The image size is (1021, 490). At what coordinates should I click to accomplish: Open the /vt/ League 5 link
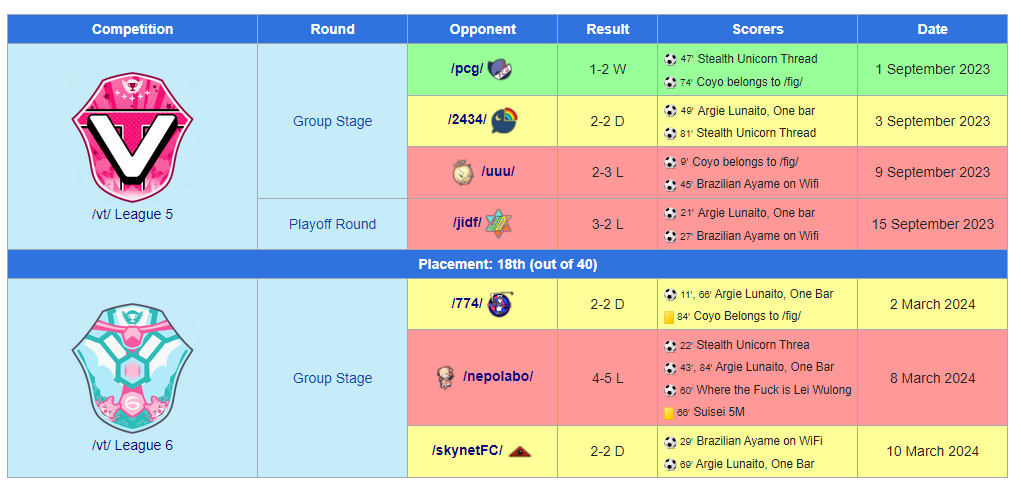132,214
